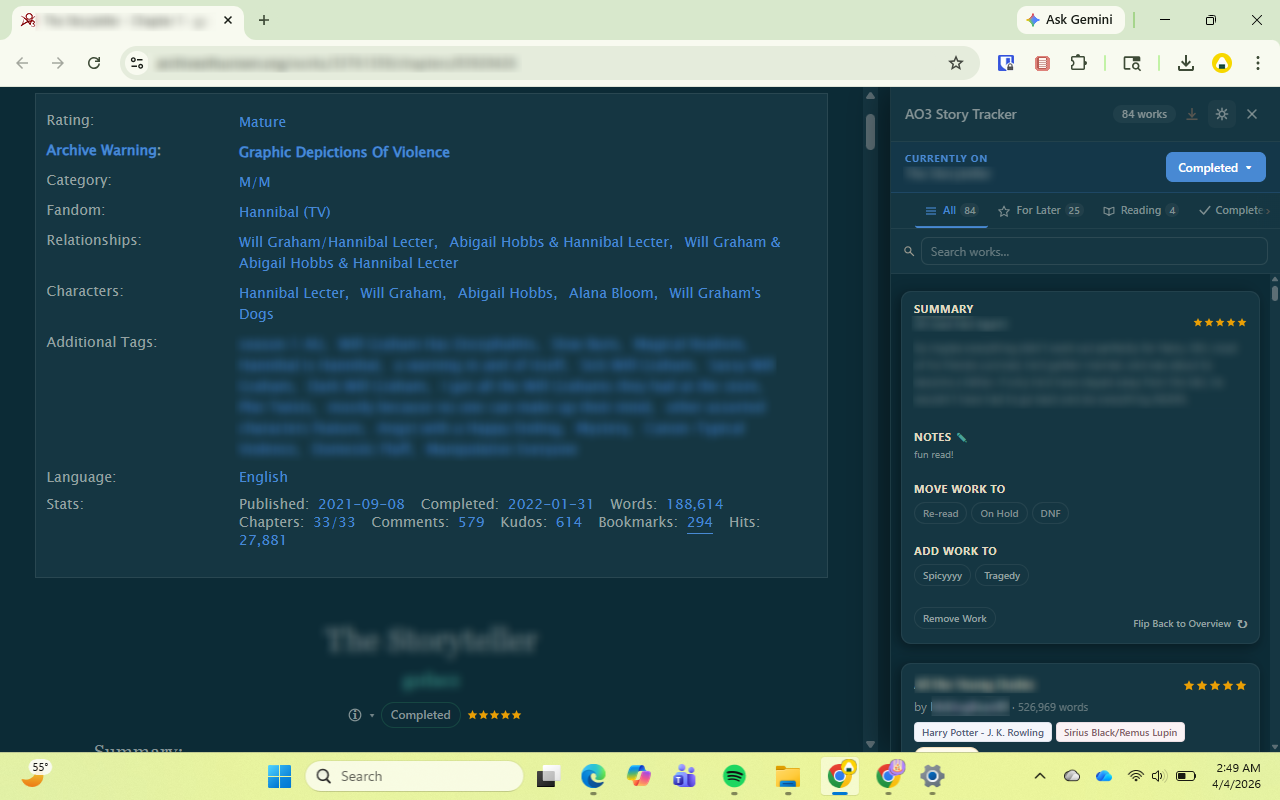Show hidden system tray icons
This screenshot has width=1280, height=800.
1040,776
